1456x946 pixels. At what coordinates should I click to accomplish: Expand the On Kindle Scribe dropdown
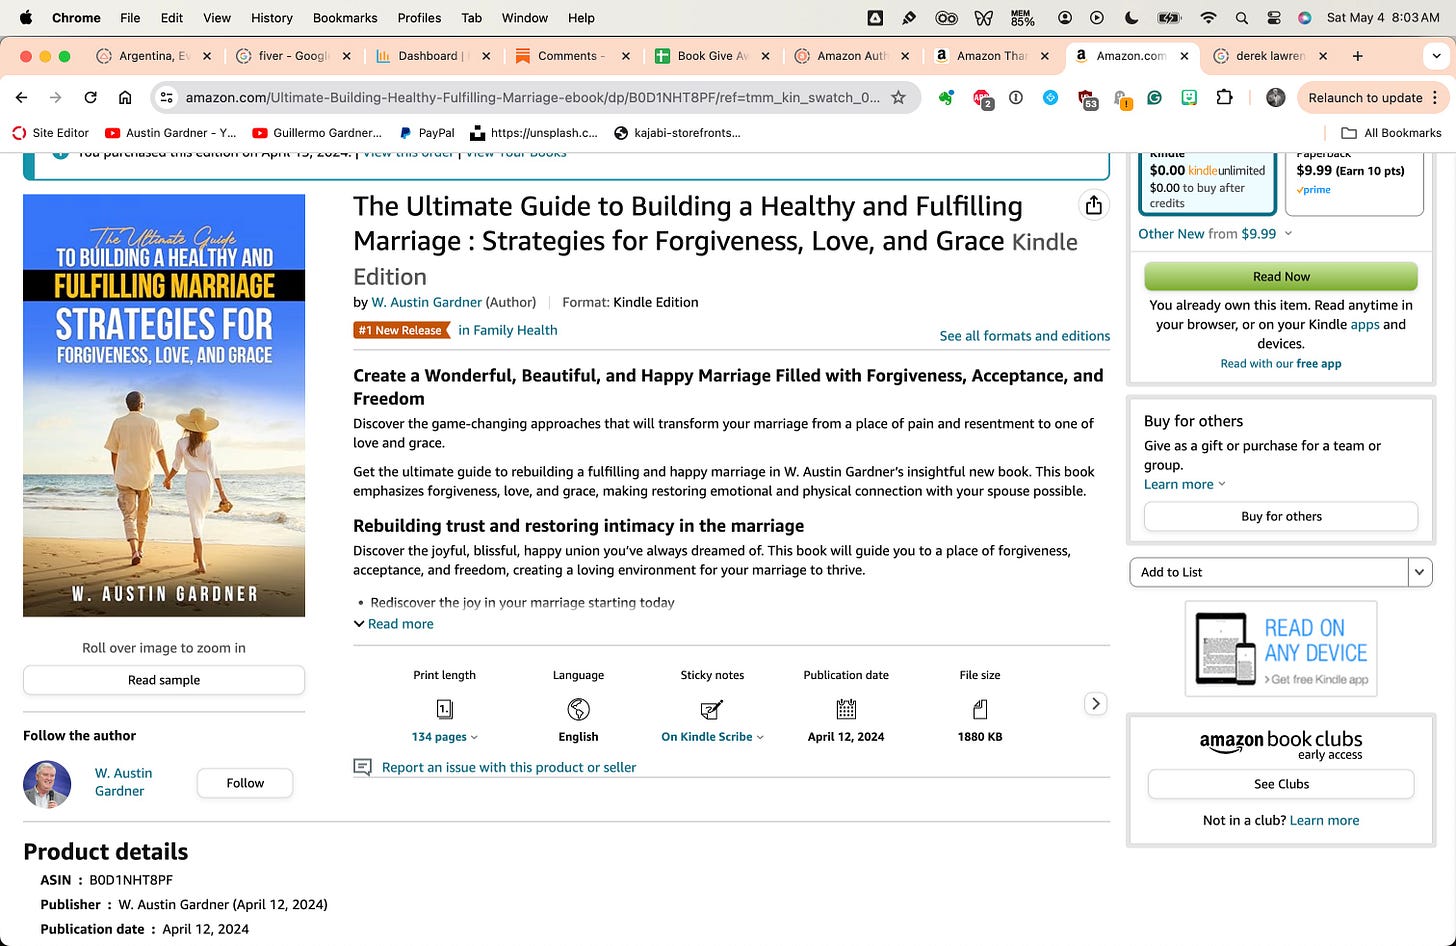coord(712,736)
